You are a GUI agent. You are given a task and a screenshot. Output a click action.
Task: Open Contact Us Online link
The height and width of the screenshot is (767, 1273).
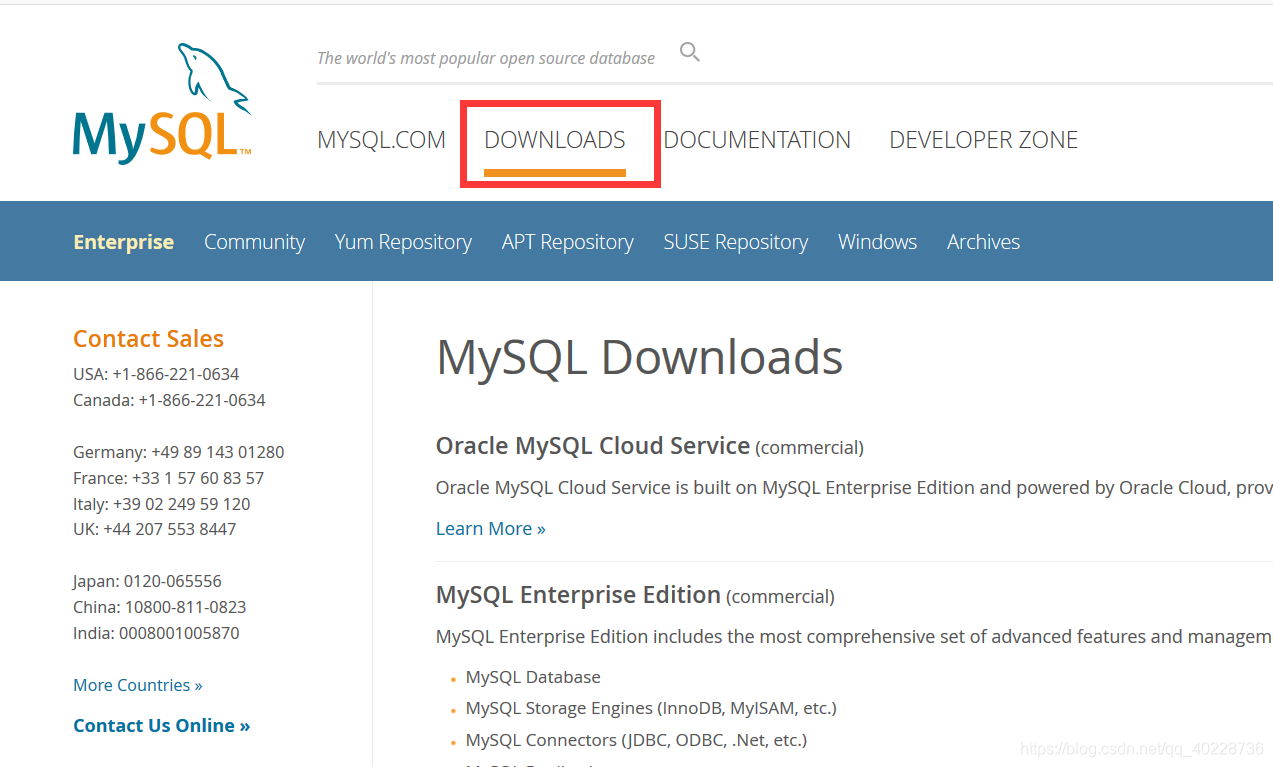coord(162,726)
